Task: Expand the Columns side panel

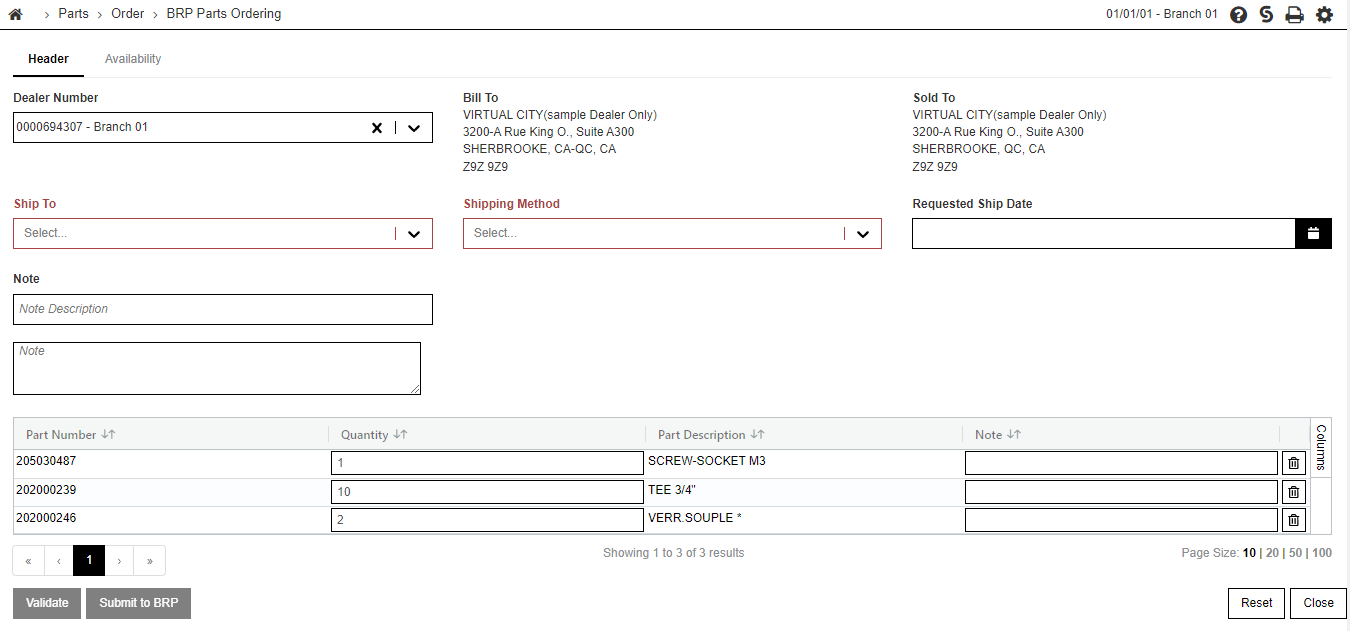Action: pos(1321,447)
